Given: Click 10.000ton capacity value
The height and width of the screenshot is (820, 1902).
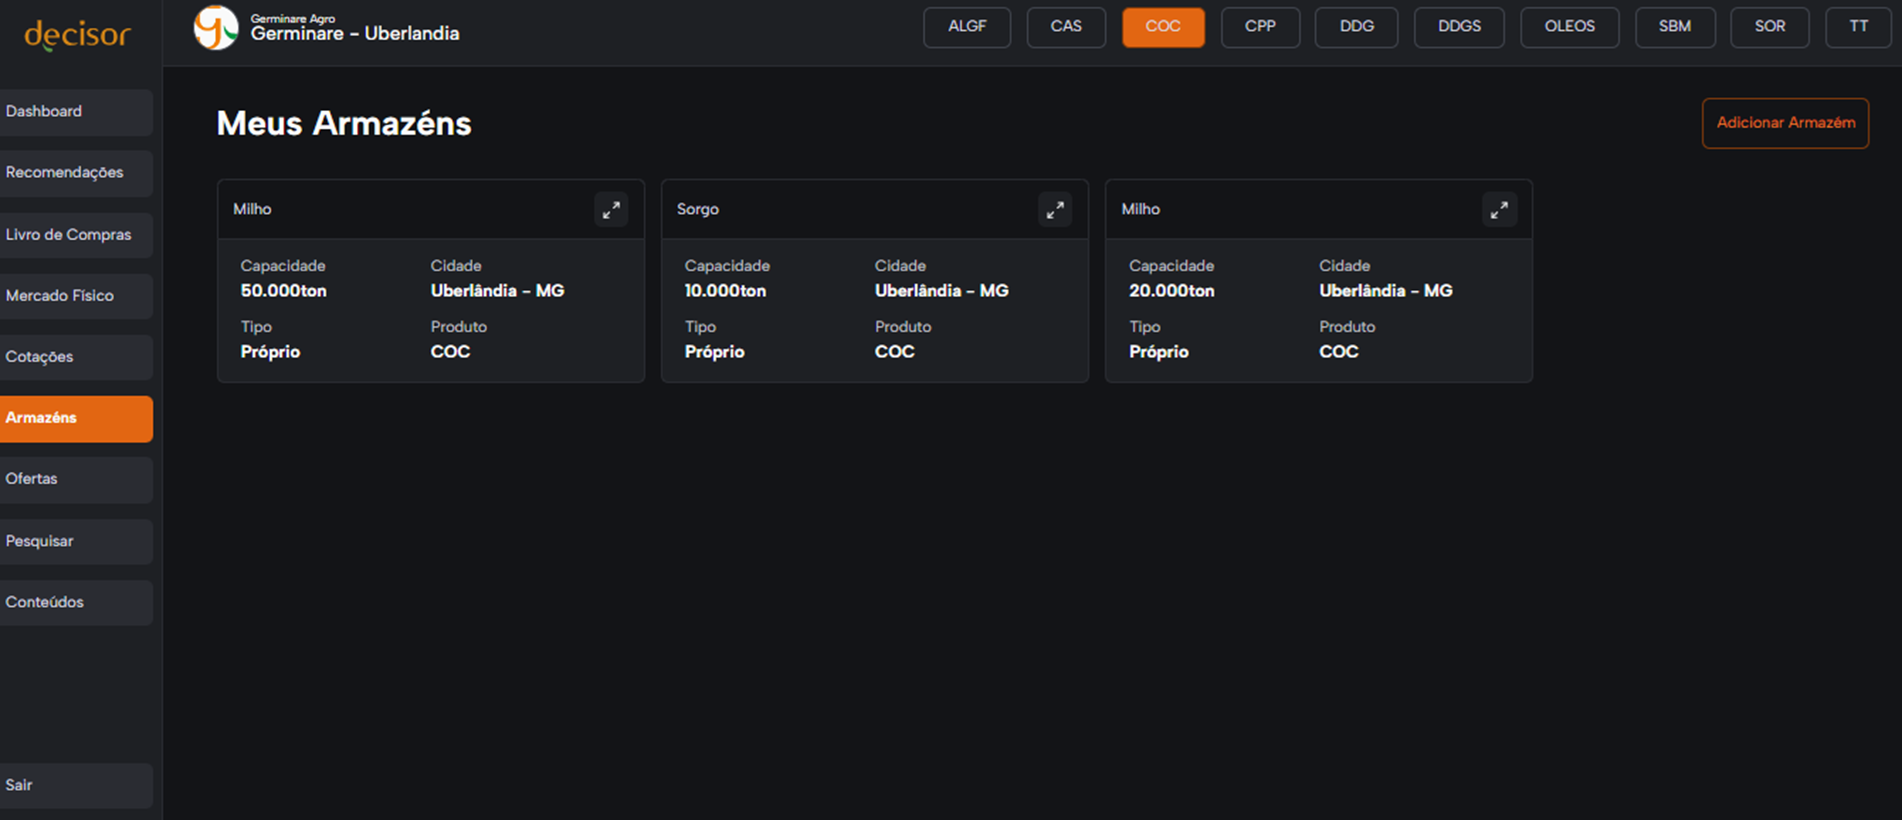Looking at the screenshot, I should tap(725, 291).
